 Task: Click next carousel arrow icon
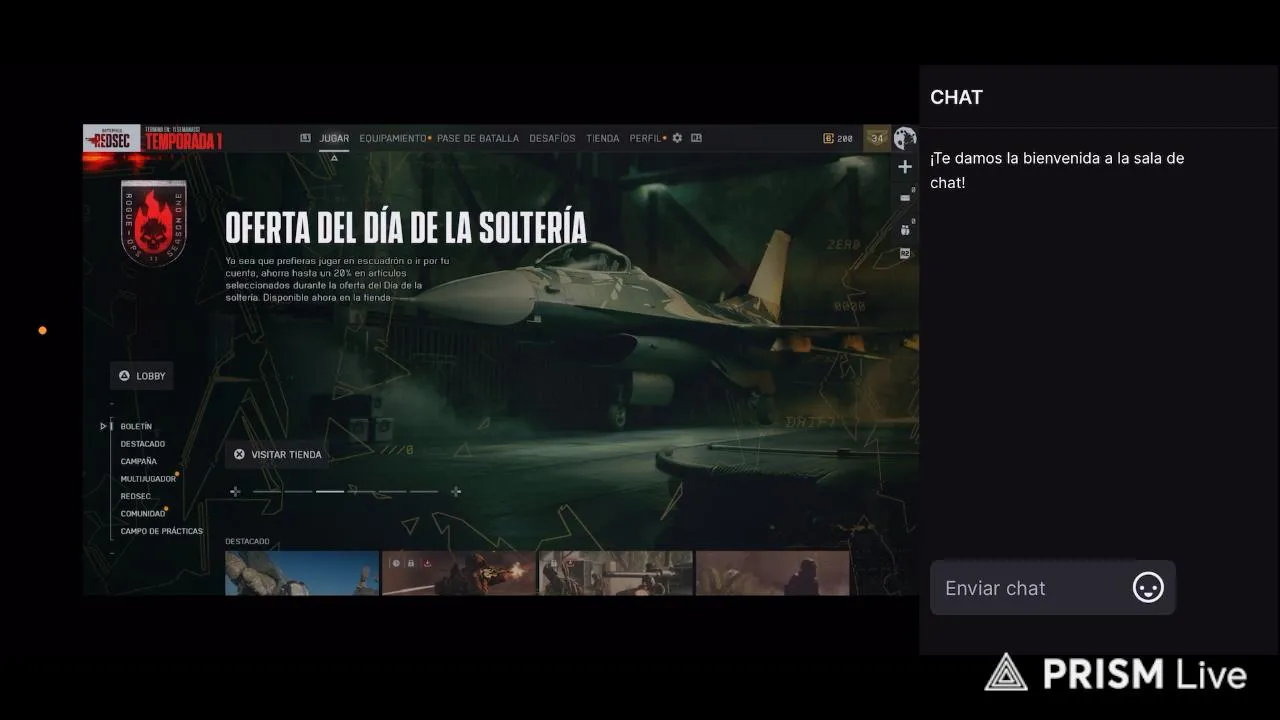(x=456, y=491)
